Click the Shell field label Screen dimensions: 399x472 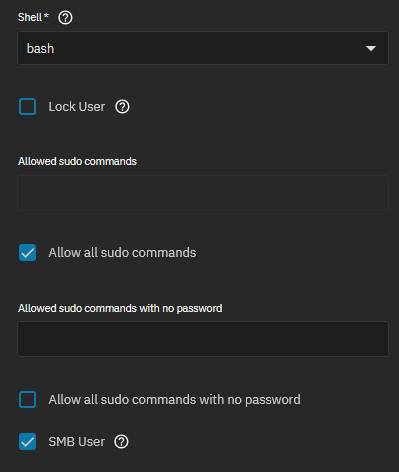(30, 17)
